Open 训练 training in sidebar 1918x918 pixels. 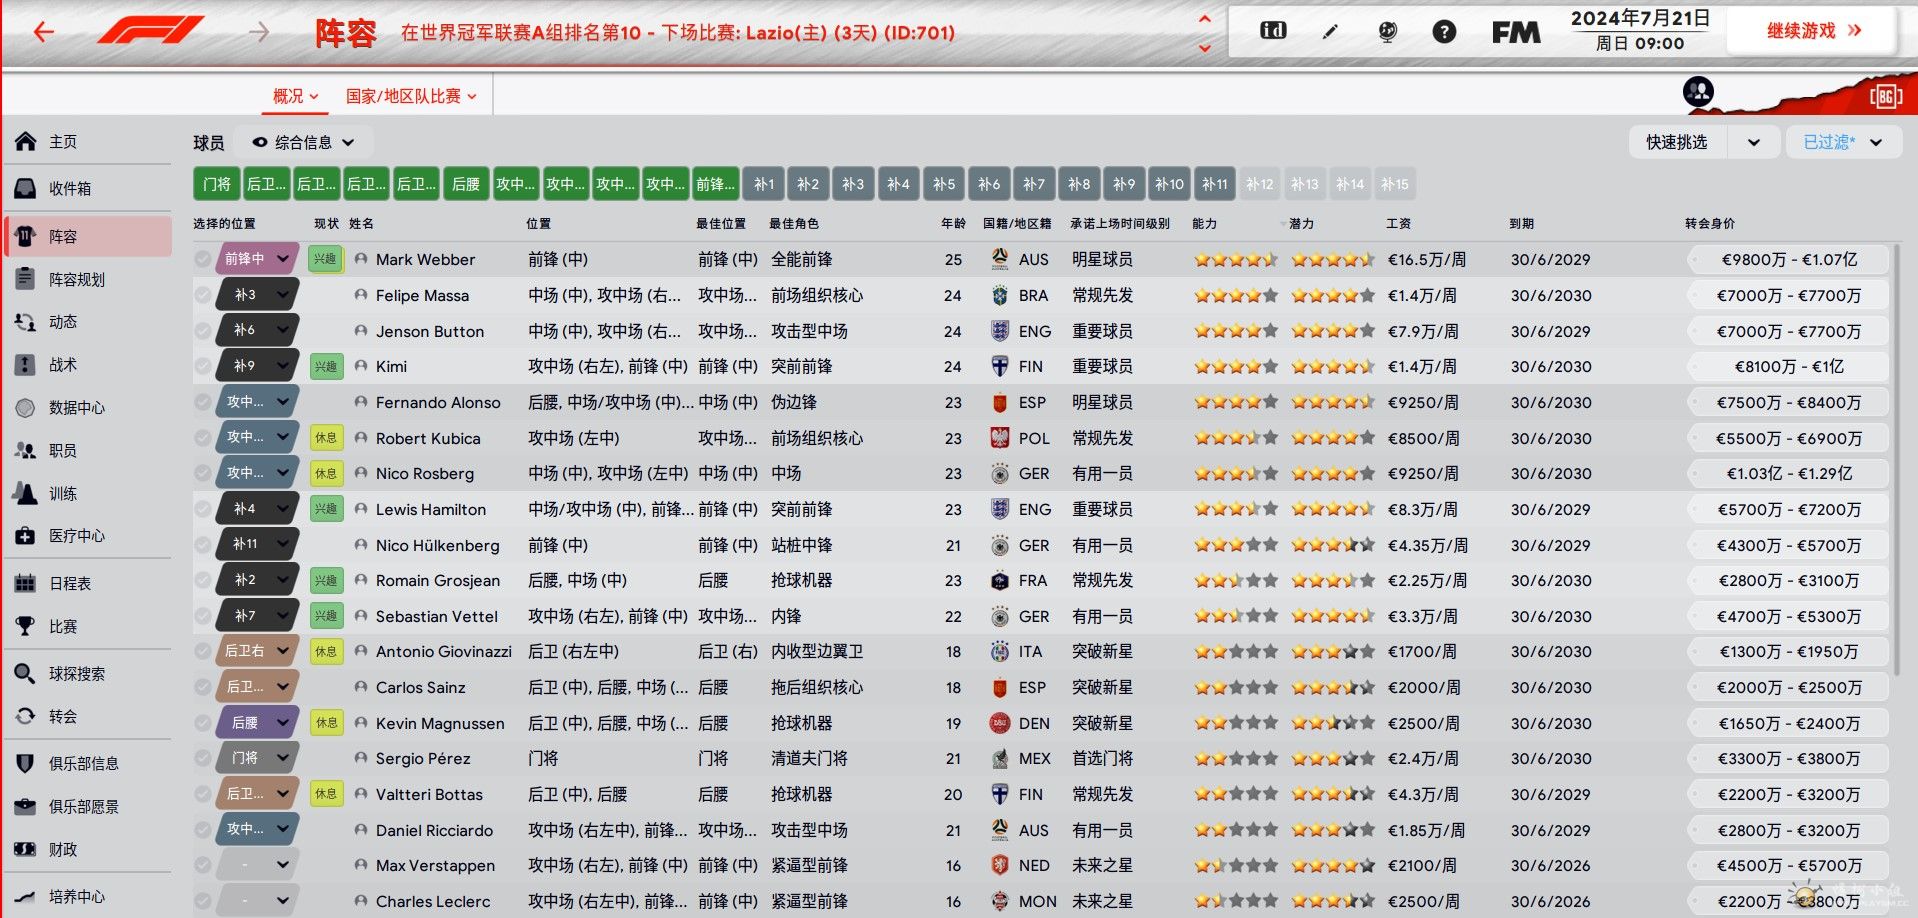(88, 494)
